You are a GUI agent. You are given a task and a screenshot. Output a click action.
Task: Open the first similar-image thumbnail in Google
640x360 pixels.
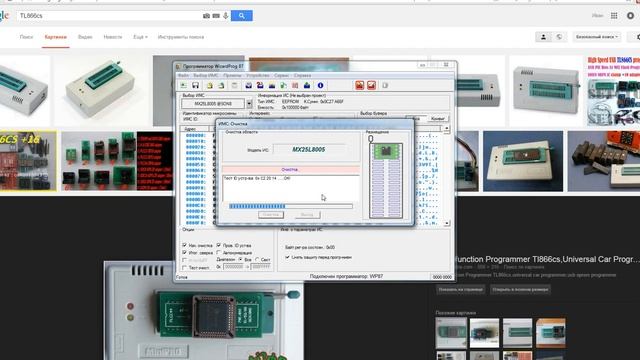[x=451, y=333]
